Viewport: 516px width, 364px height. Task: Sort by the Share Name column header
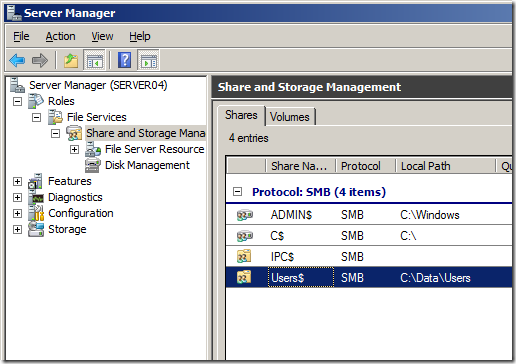click(x=300, y=166)
